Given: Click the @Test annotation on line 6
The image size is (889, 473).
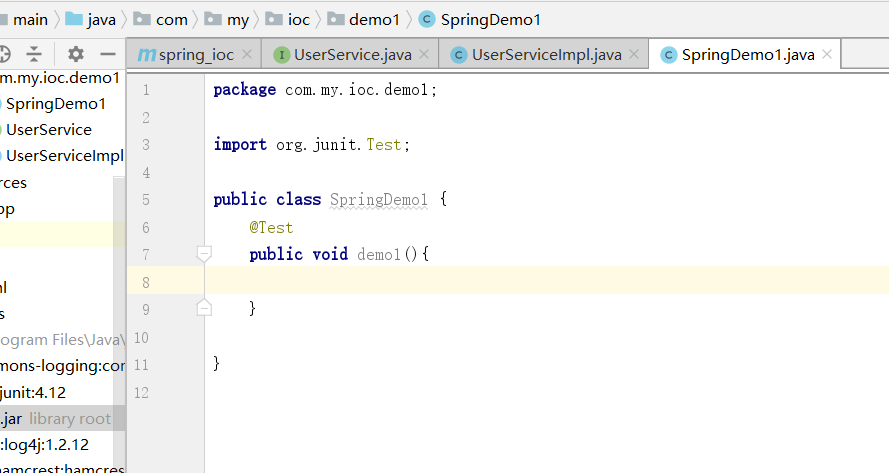Looking at the screenshot, I should pos(271,227).
